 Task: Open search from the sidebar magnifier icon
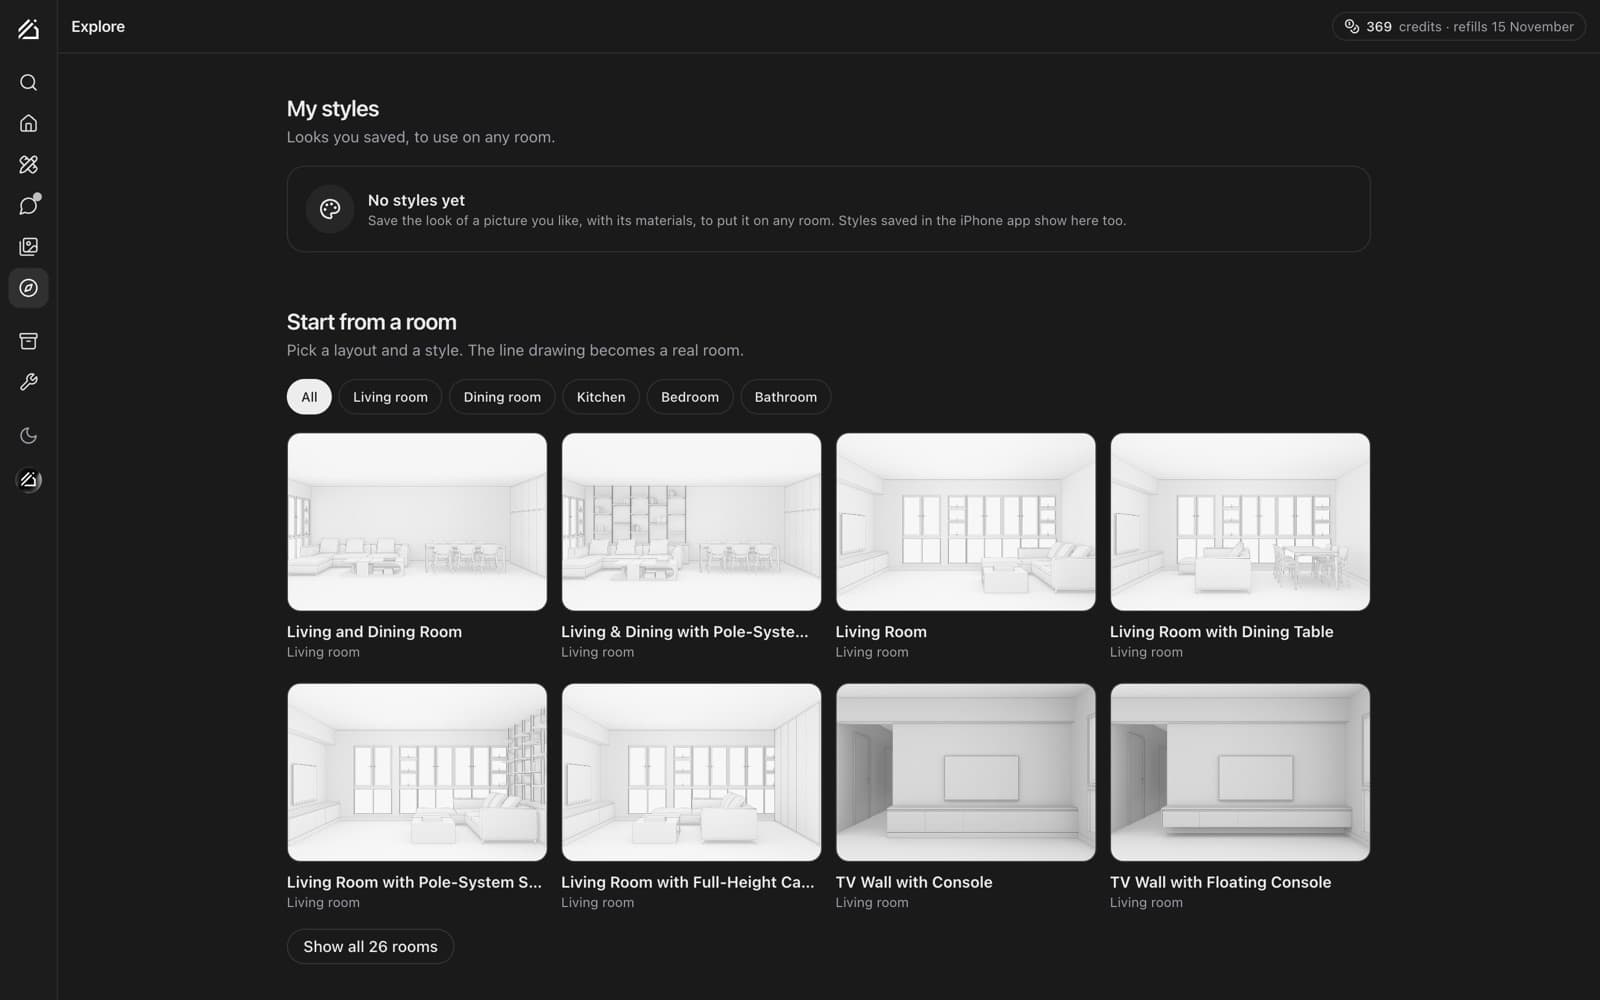28,82
